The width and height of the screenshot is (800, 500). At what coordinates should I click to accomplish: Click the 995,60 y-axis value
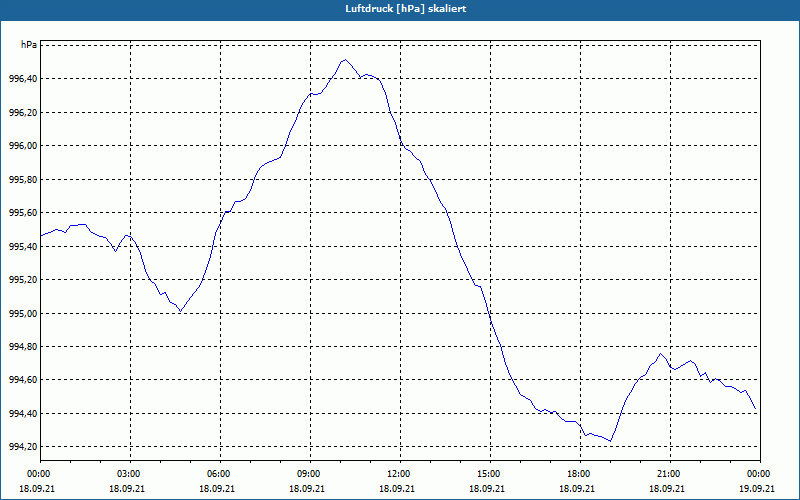click(23, 213)
